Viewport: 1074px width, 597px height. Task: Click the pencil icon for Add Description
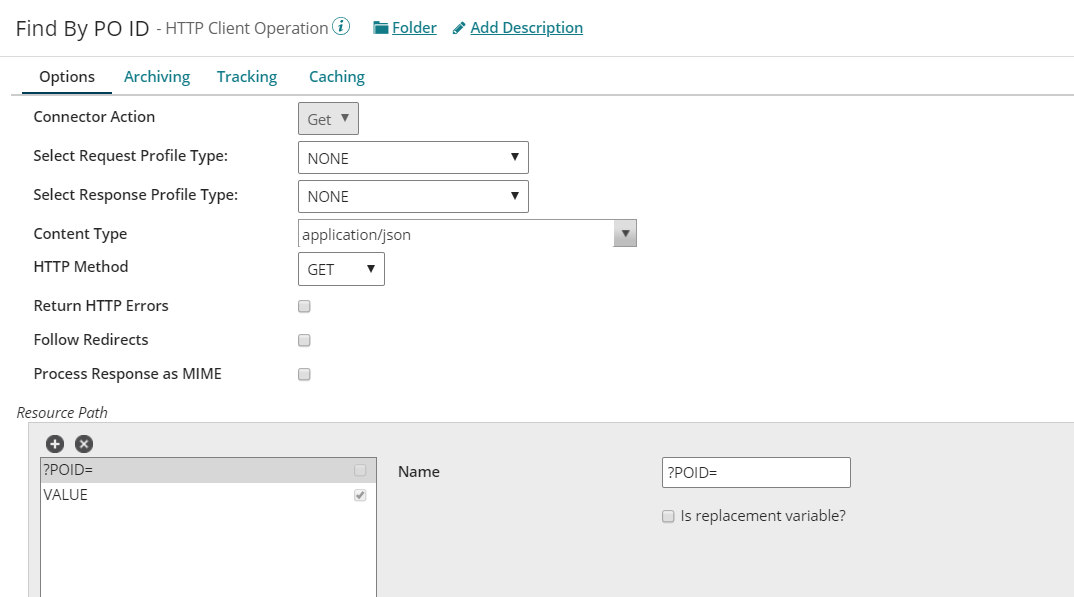click(x=459, y=28)
